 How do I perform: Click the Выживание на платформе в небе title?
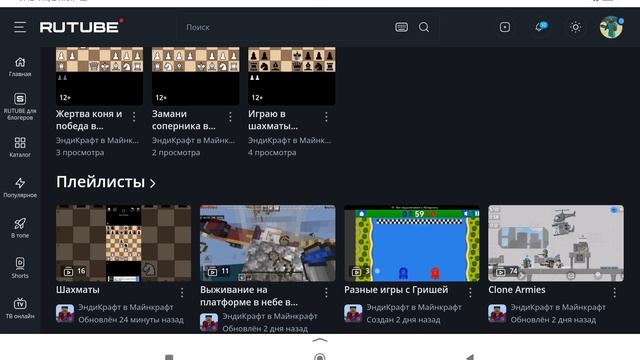point(249,296)
